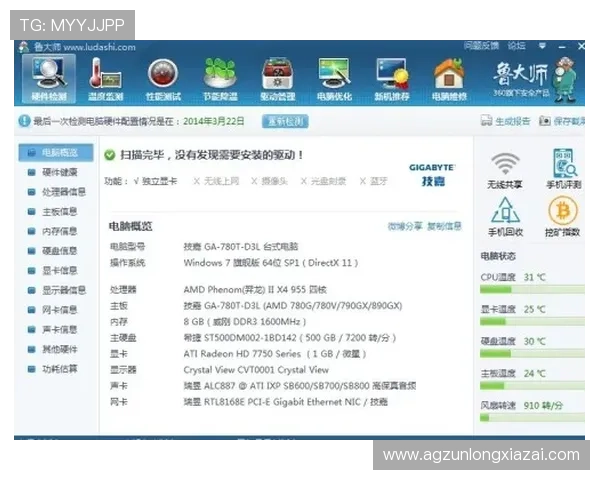Screen dimensions: 600x480
Task: Click the 硬盘温度 30℃ progress bar
Action: coord(532,354)
